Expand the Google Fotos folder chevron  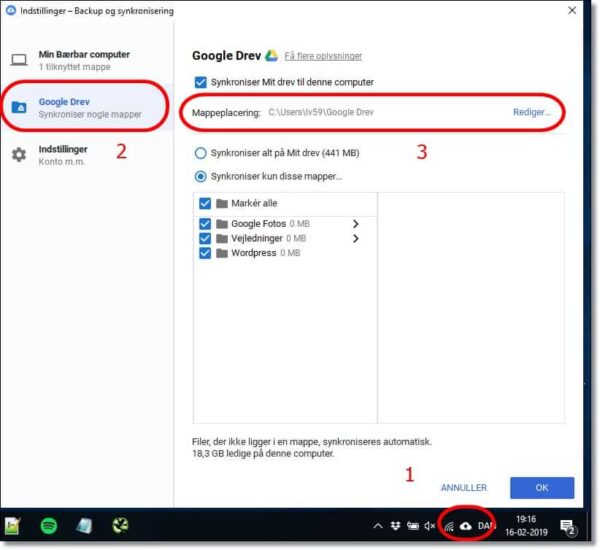click(355, 224)
